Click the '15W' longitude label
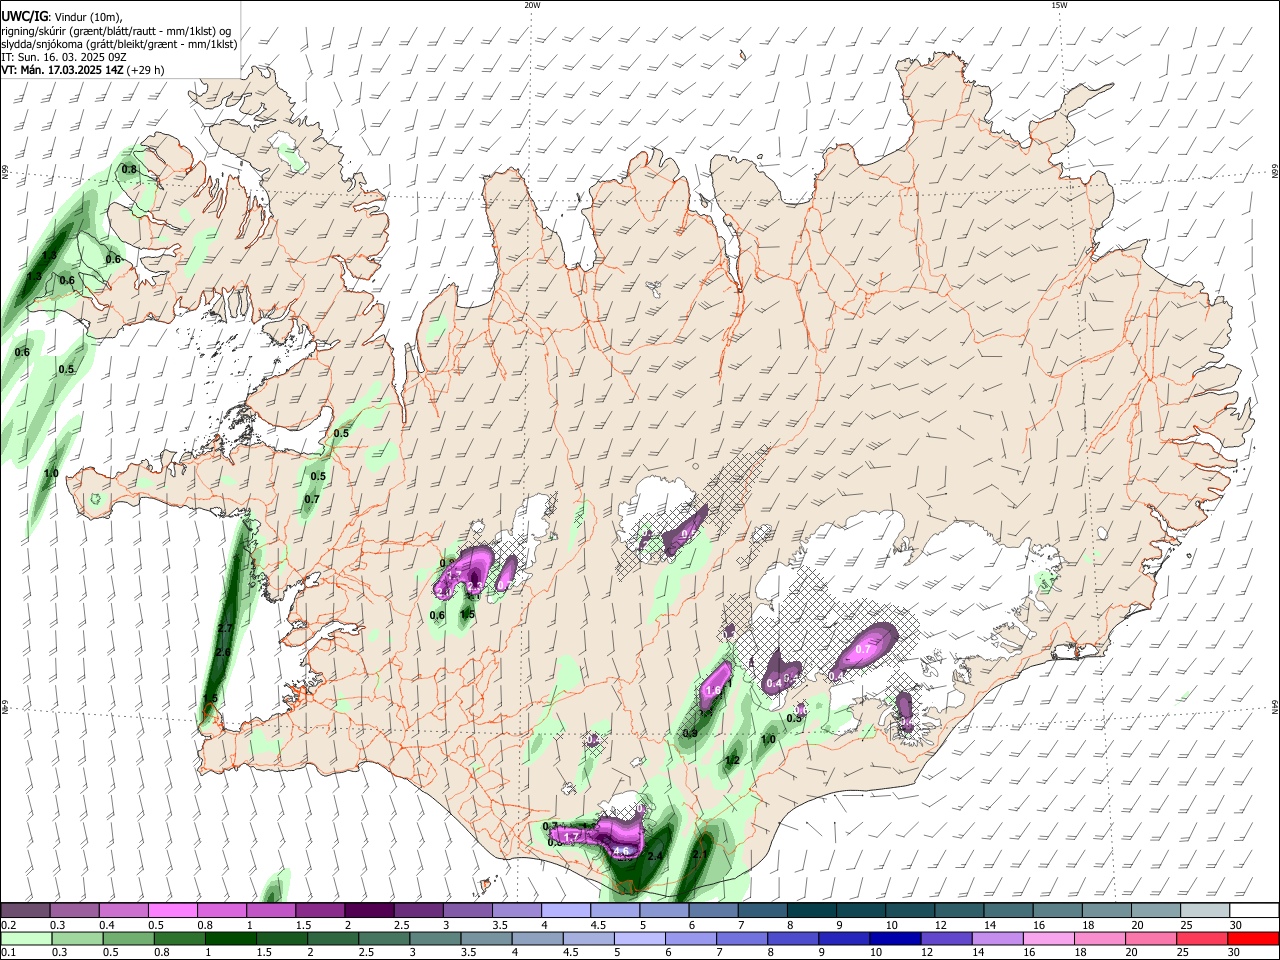1280x960 pixels. (1059, 5)
